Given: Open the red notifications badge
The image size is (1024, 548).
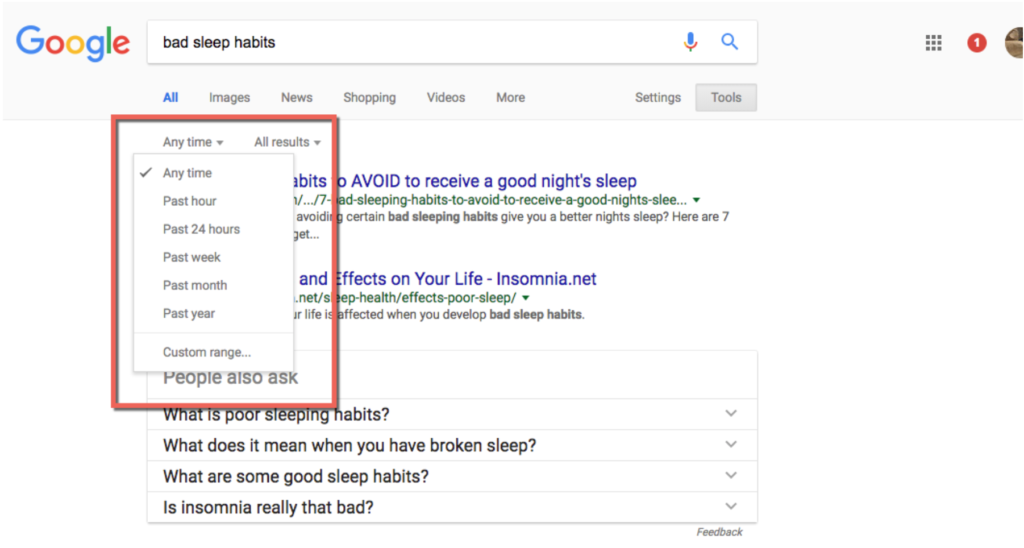Looking at the screenshot, I should pyautogui.click(x=976, y=43).
